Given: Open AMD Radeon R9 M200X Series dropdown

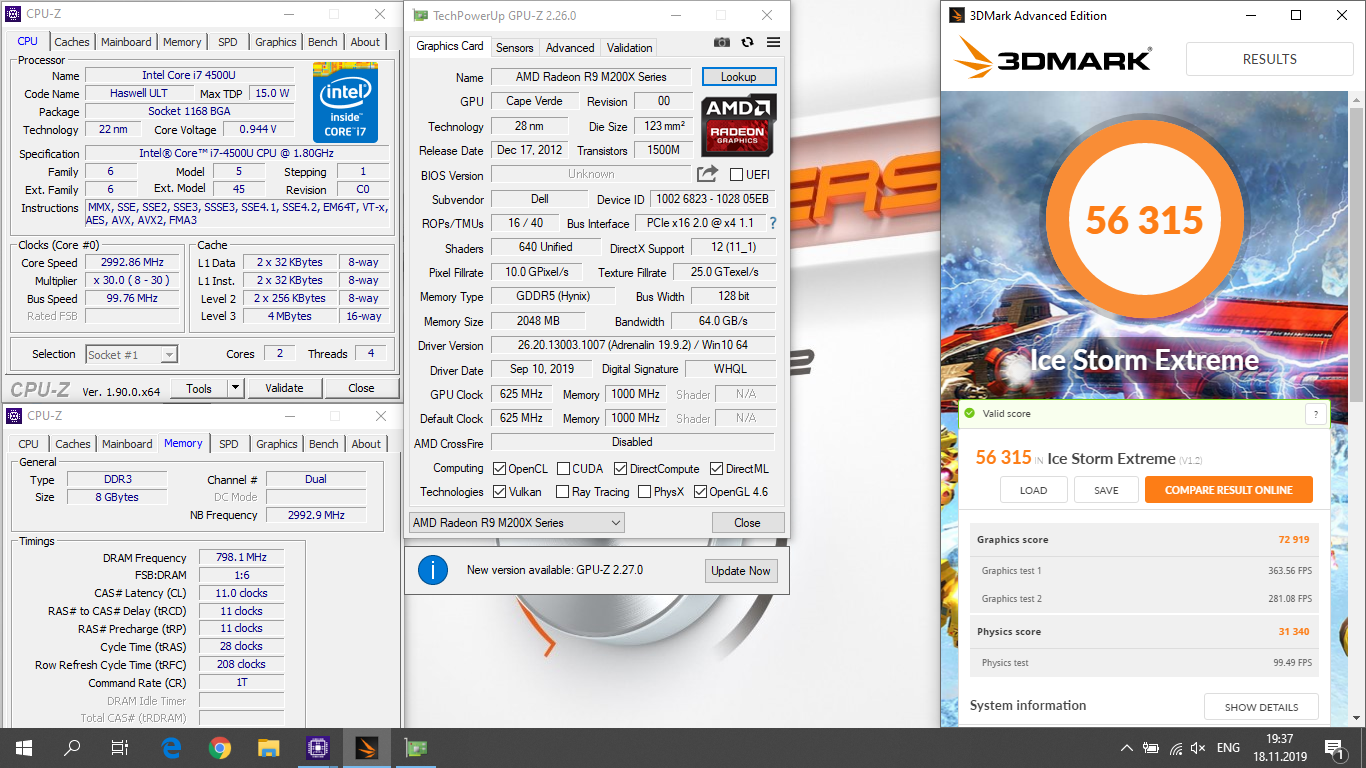Looking at the screenshot, I should point(517,522).
